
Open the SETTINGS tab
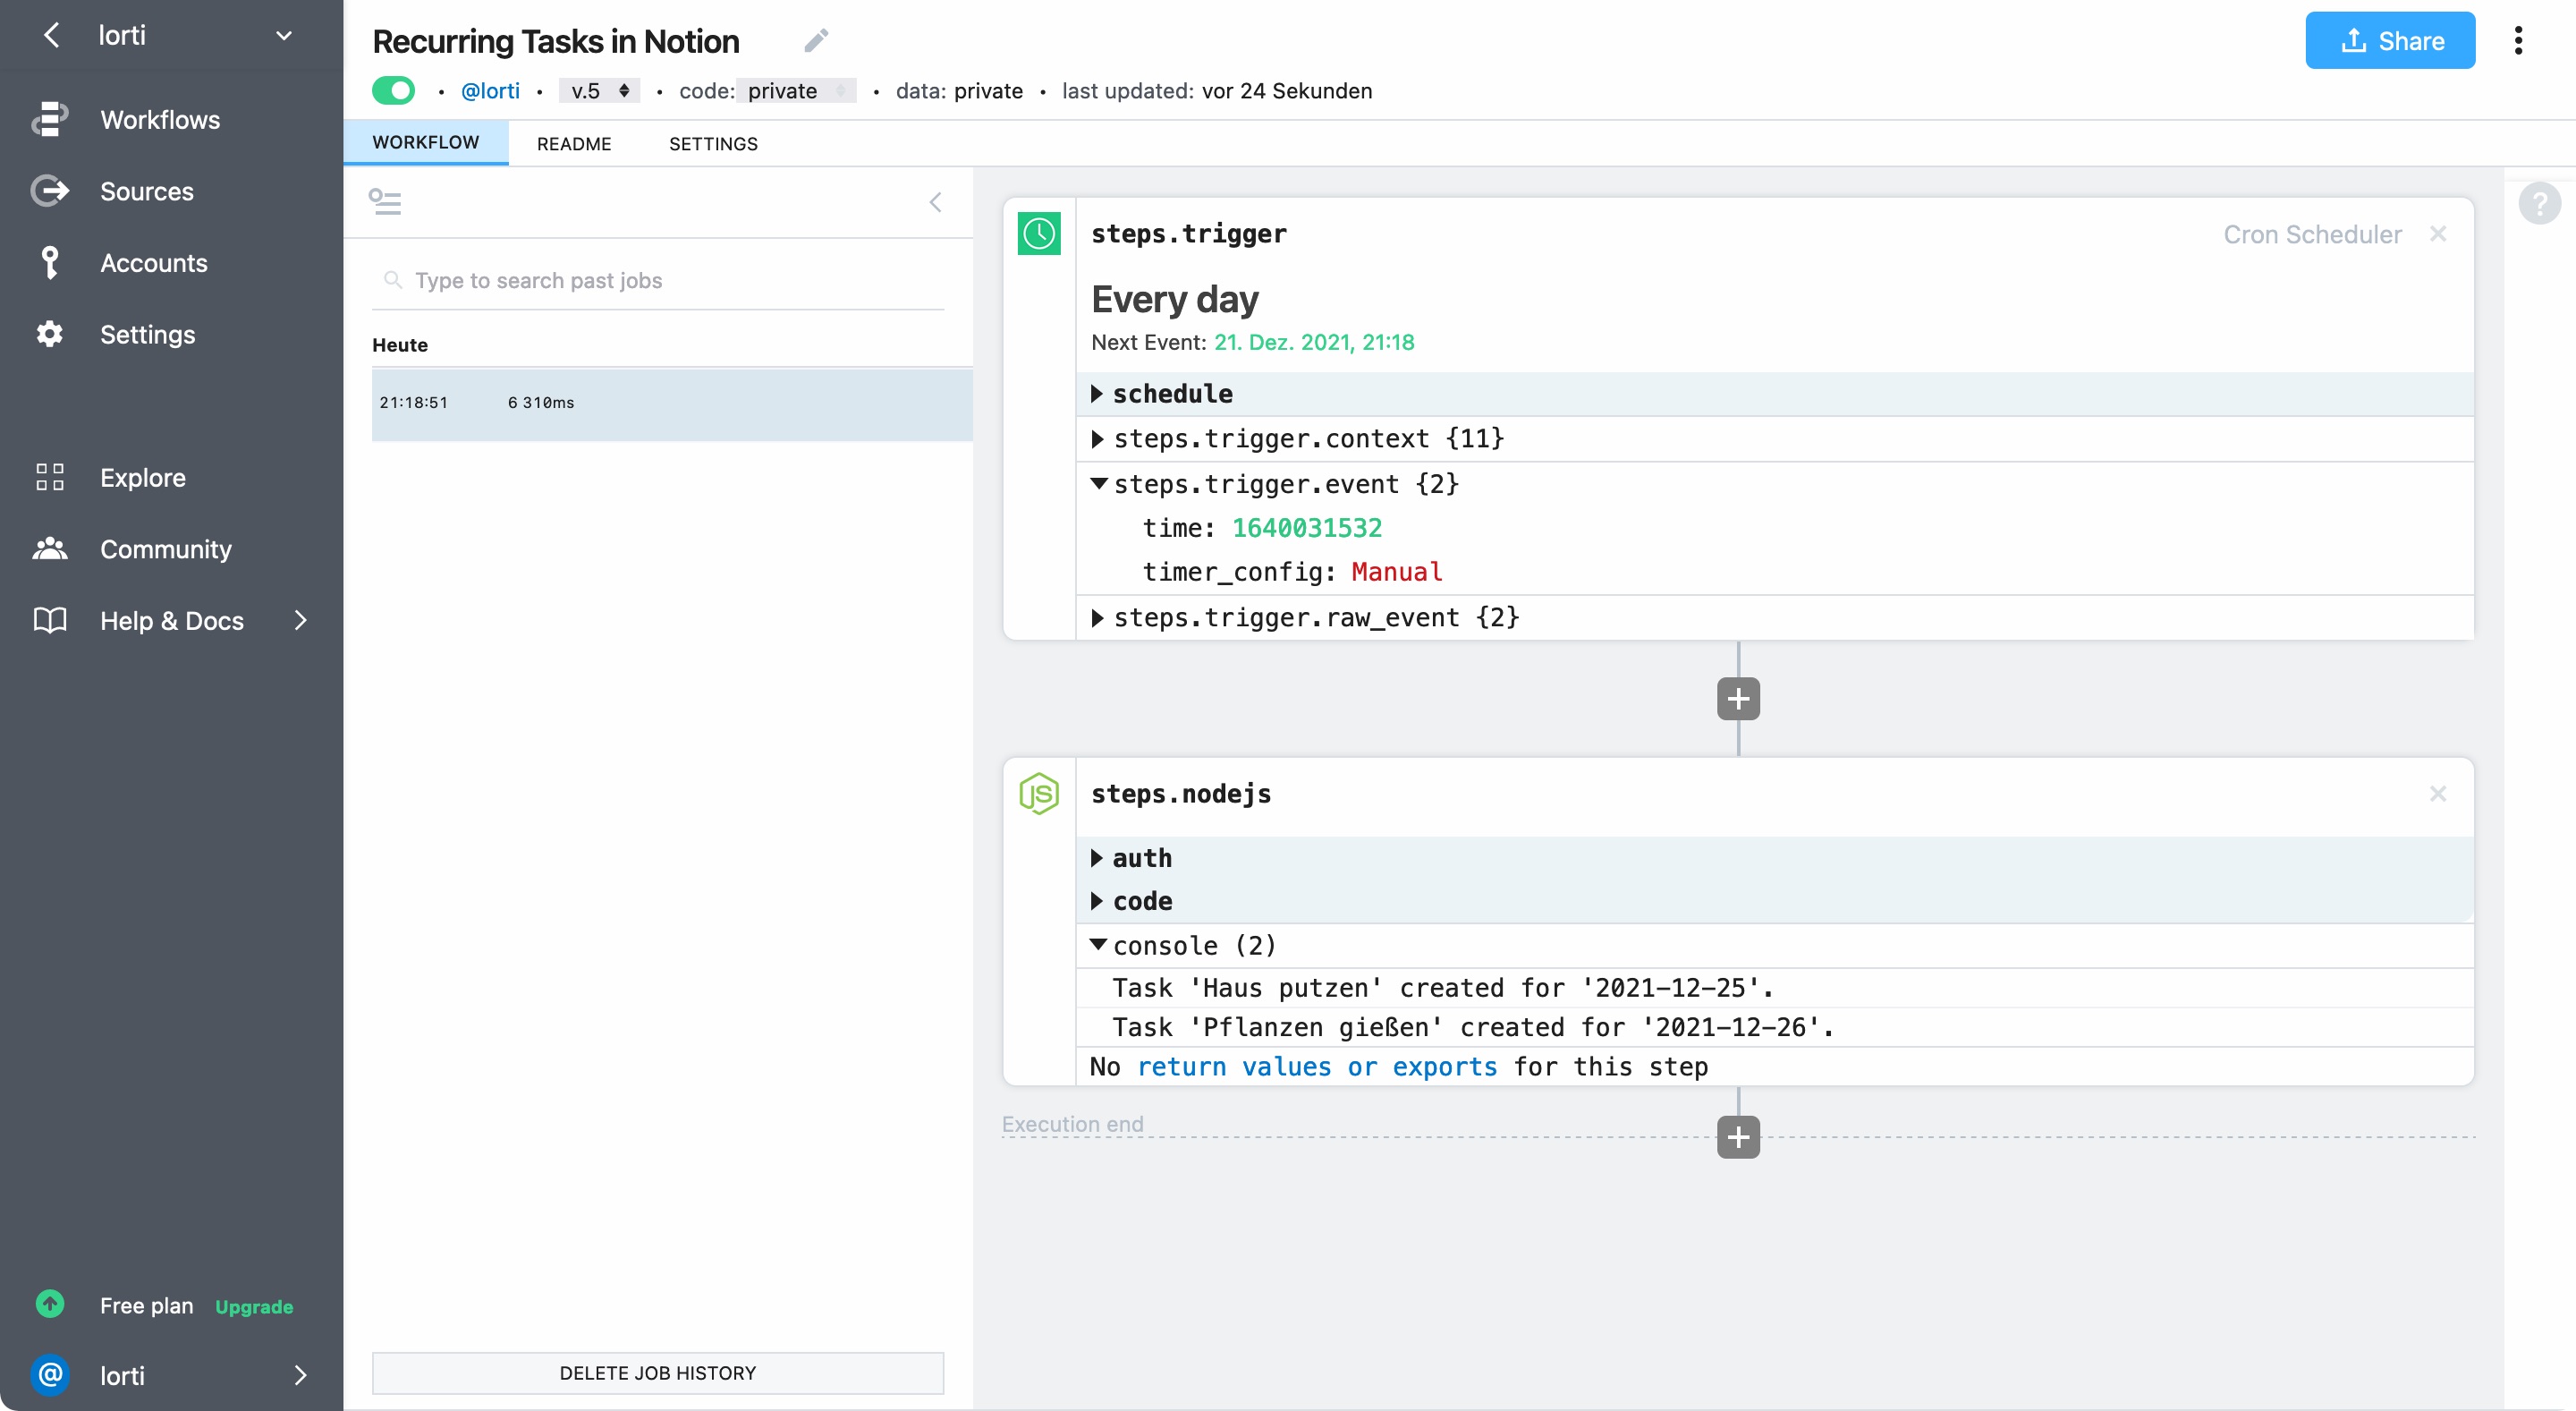click(x=713, y=144)
